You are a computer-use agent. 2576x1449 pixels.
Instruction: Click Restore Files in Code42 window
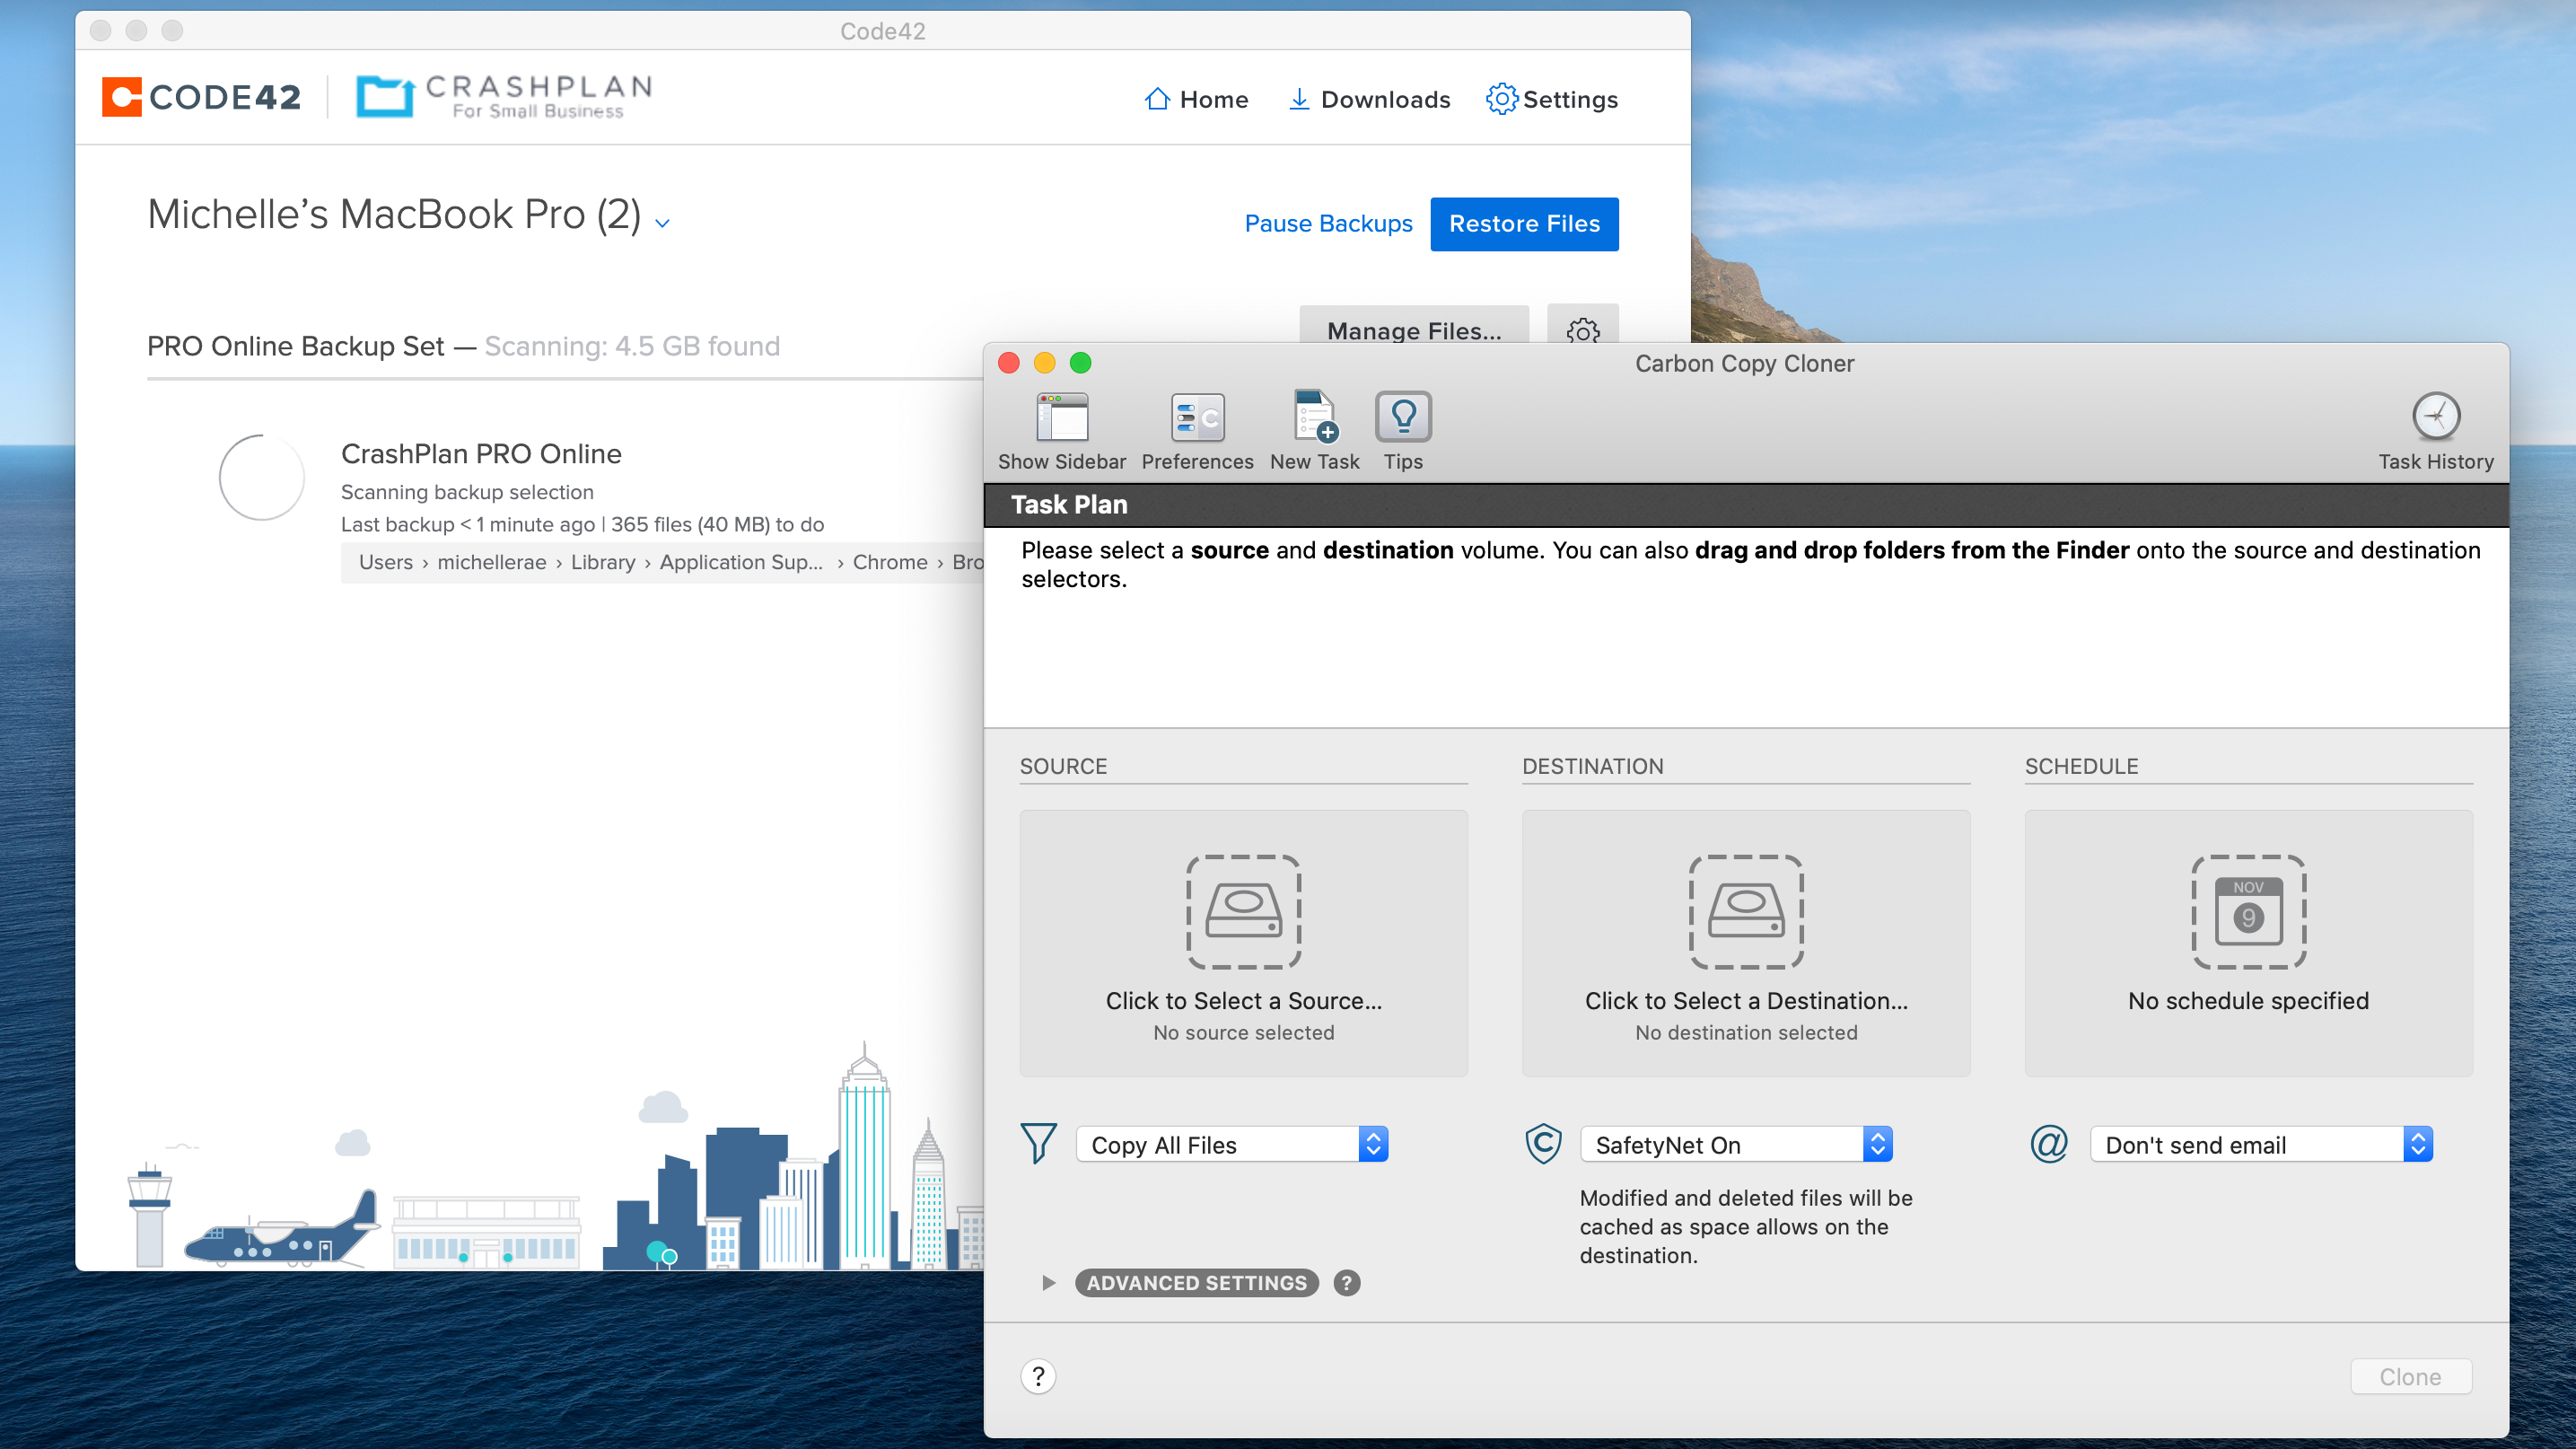[x=1524, y=224]
